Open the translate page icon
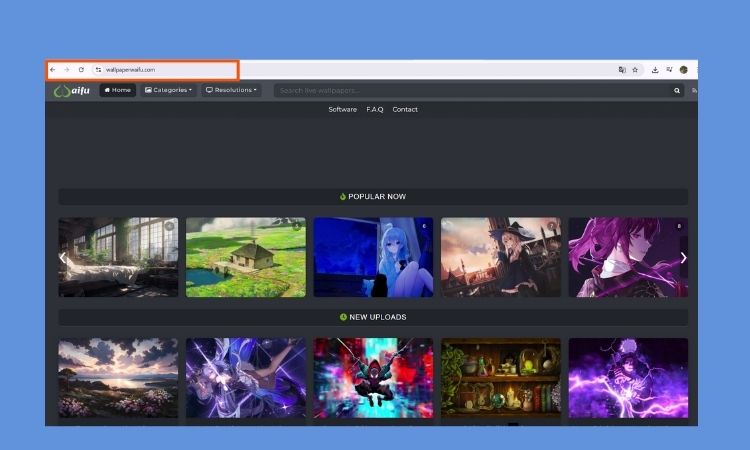Screen dimensions: 750x450 (622, 70)
